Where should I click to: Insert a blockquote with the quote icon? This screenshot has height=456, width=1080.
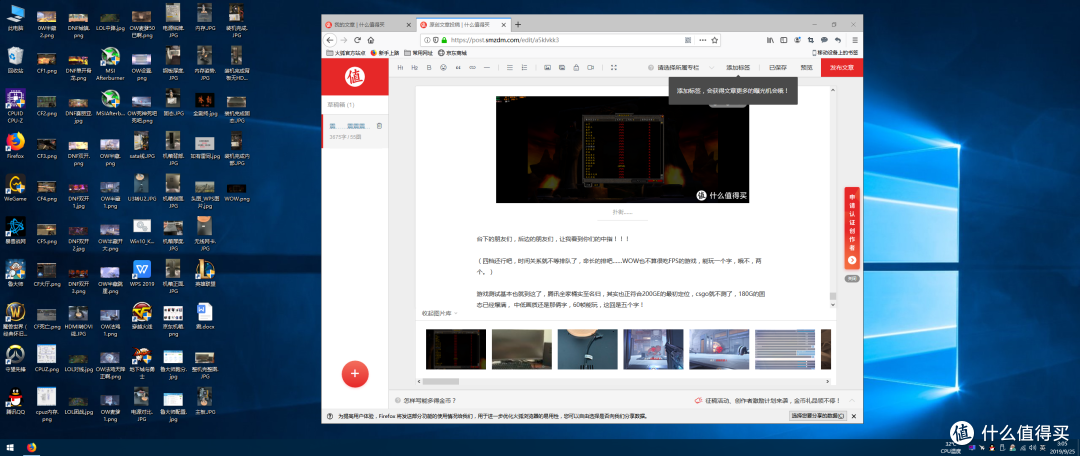pos(458,68)
